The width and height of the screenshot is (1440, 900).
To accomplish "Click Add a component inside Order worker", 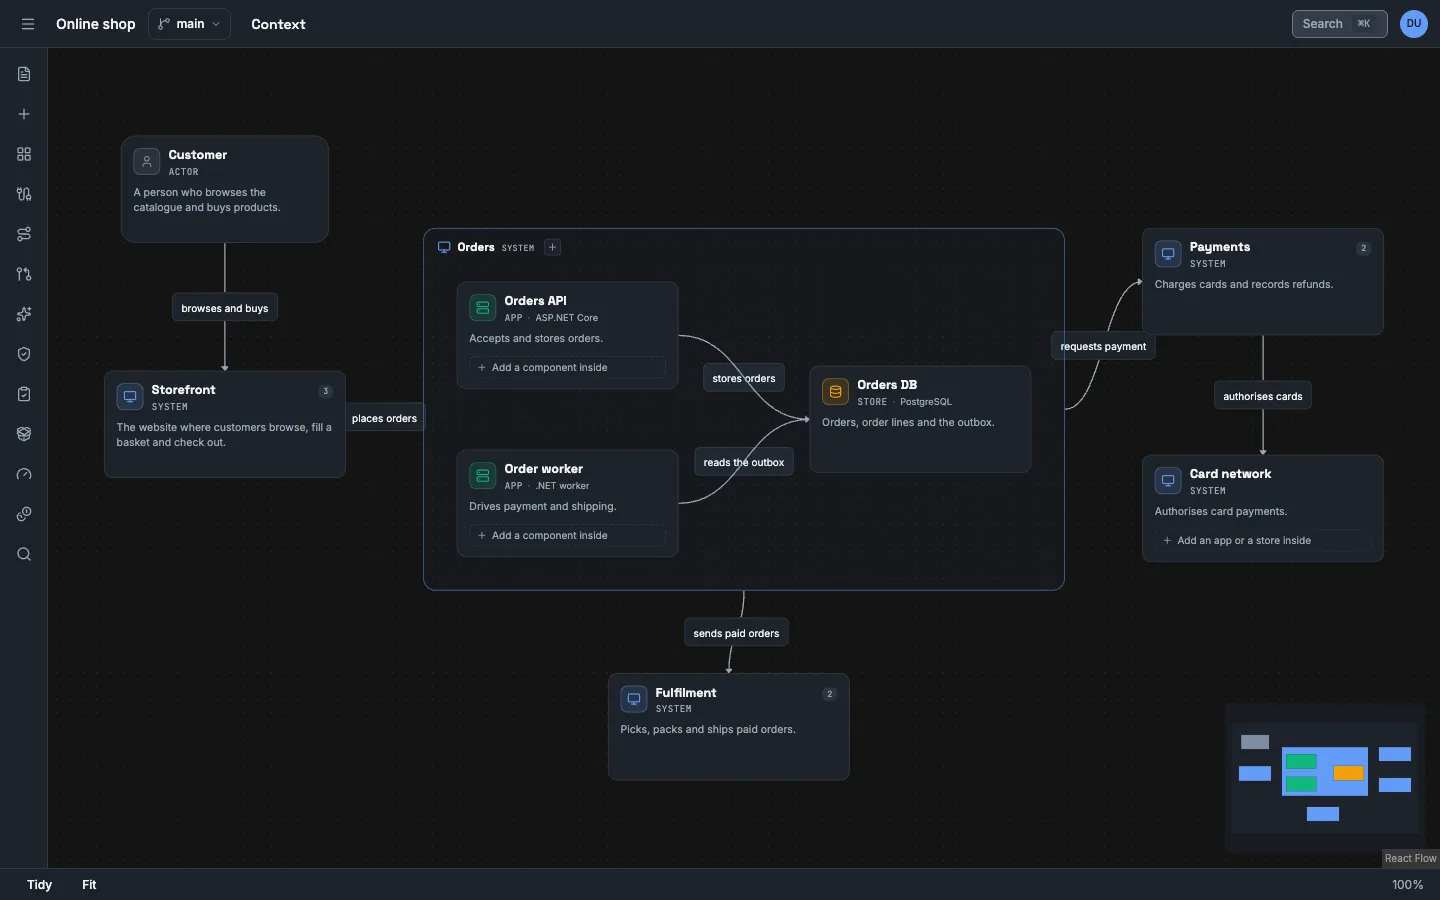I will 567,536.
